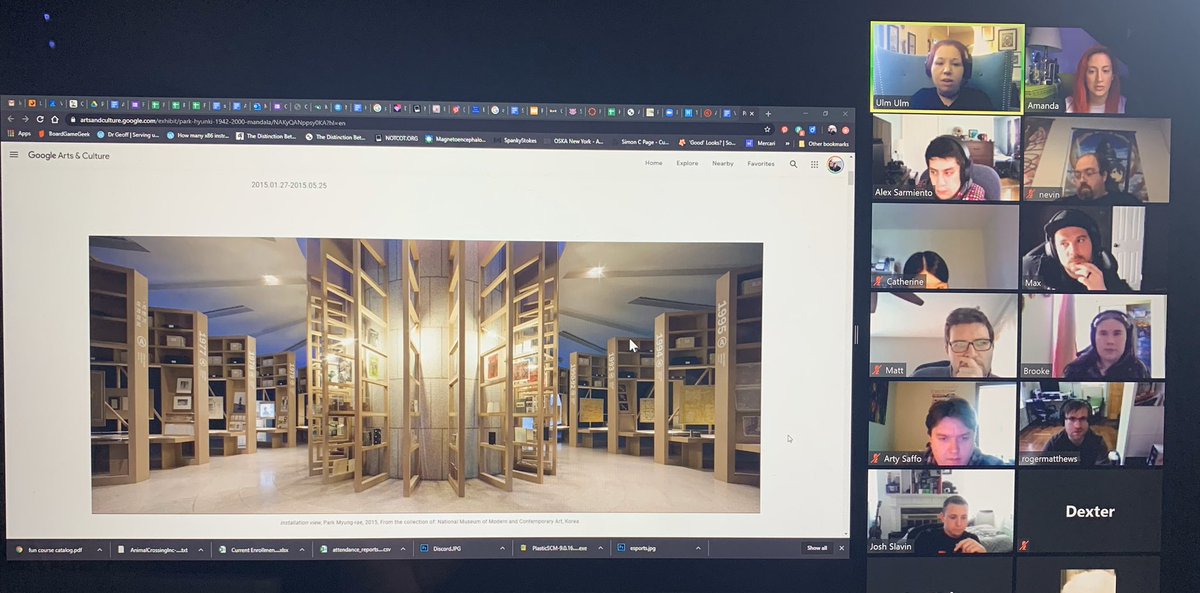The image size is (1200, 593).
Task: Select Brooke's video tile
Action: tap(1094, 337)
